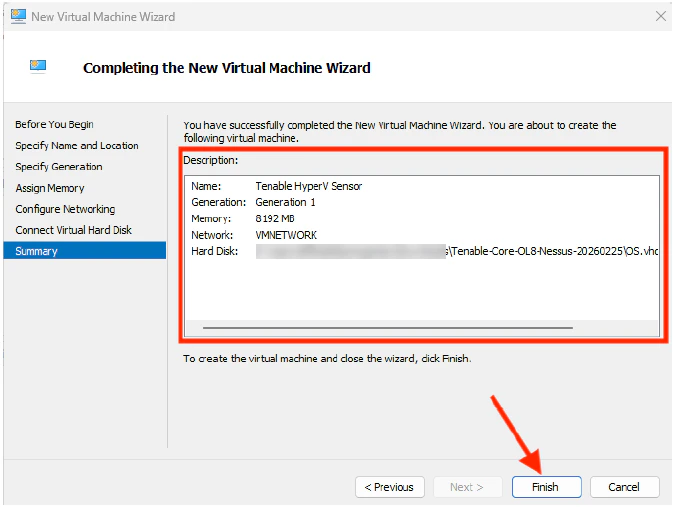Select Configure Networking step
673x507 pixels.
click(x=65, y=209)
